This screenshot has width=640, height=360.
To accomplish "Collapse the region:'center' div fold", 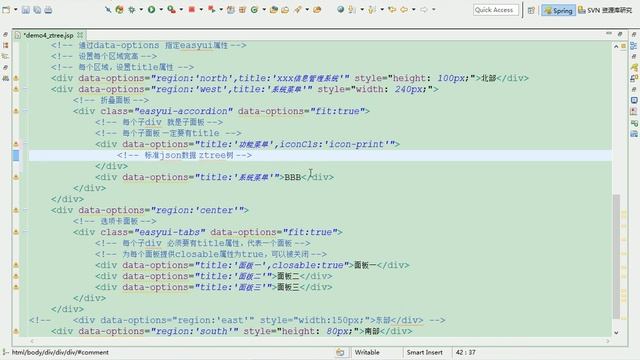I will click(x=25, y=209).
